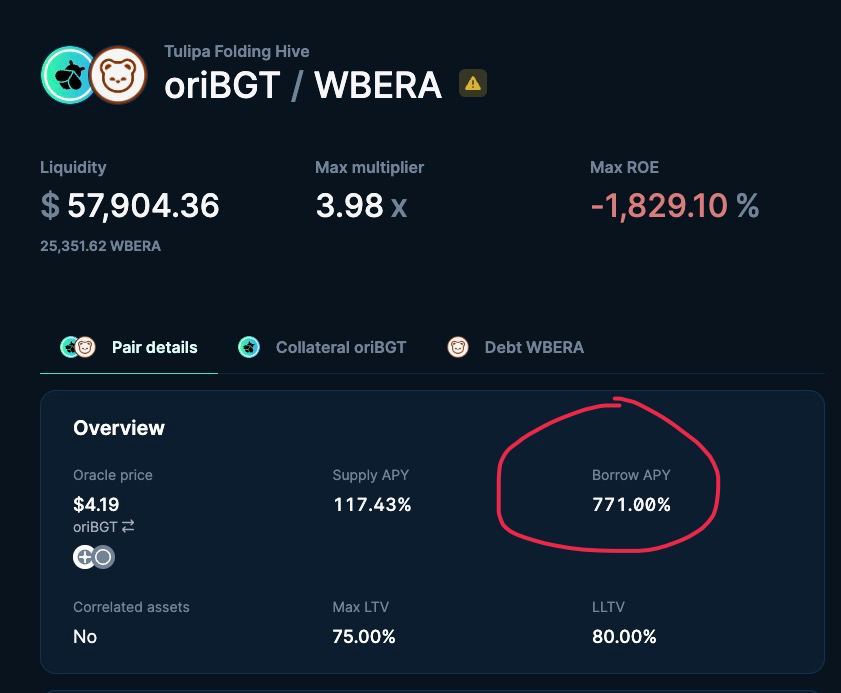Switch to Collateral oriBGT tab
Viewport: 841px width, 693px height.
(322, 347)
